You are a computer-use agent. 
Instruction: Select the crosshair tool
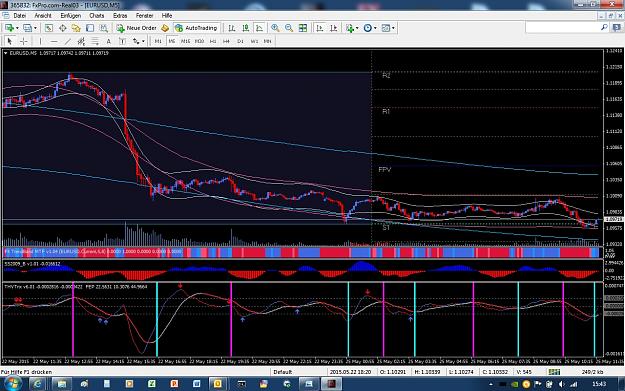coord(24,41)
